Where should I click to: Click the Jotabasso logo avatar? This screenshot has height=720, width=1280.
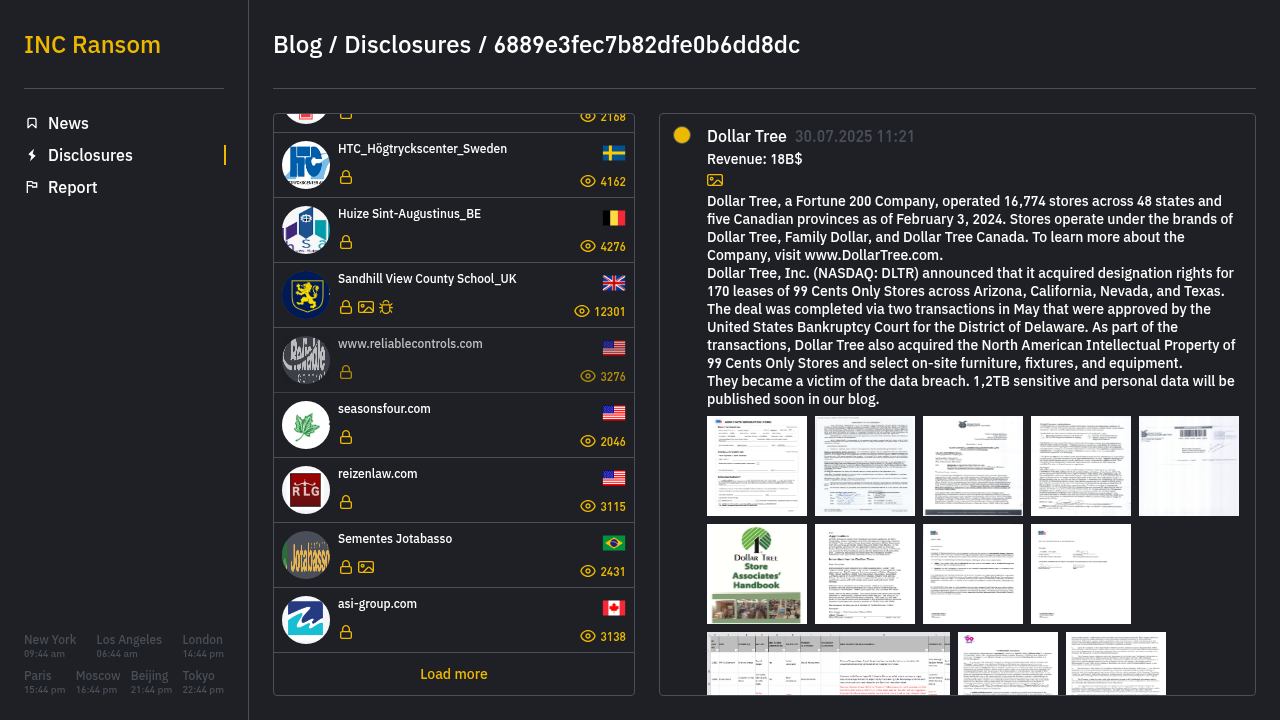coord(306,555)
